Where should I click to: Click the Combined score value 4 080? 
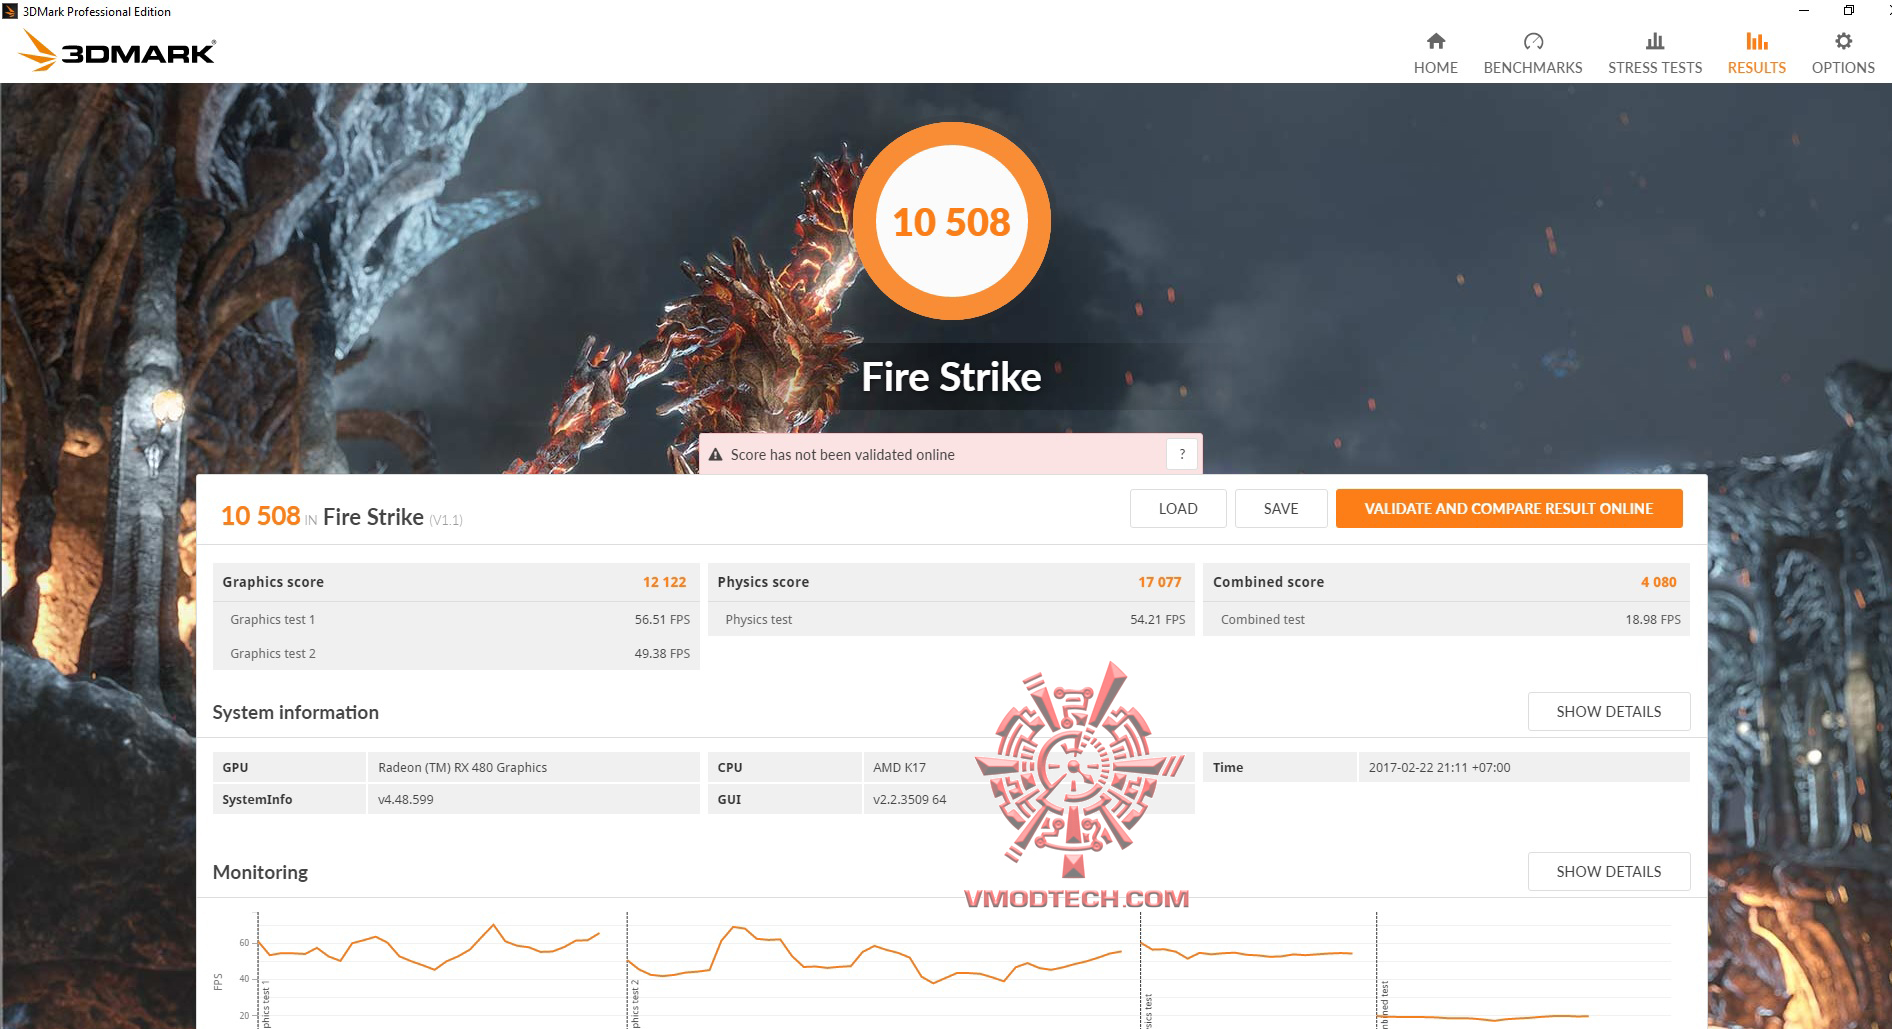(x=1658, y=582)
